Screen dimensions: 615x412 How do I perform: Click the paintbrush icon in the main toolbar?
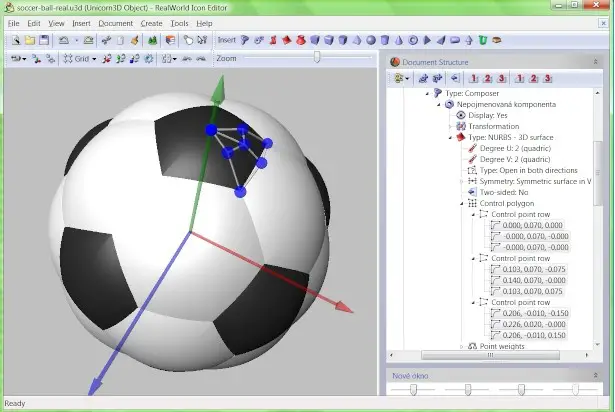(x=135, y=40)
